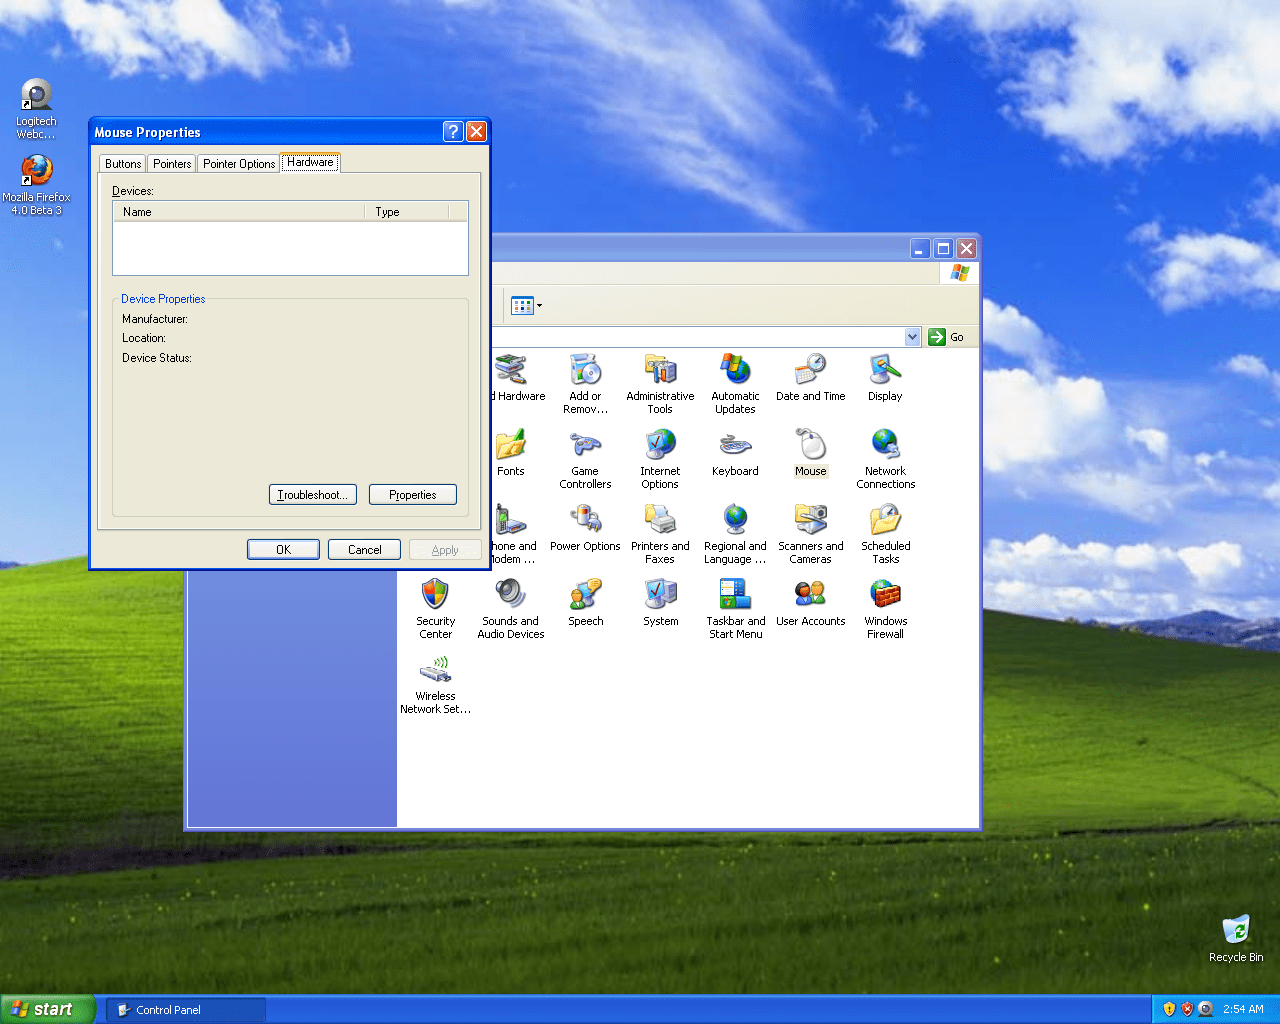Select the User Accounts icon

pyautogui.click(x=810, y=602)
